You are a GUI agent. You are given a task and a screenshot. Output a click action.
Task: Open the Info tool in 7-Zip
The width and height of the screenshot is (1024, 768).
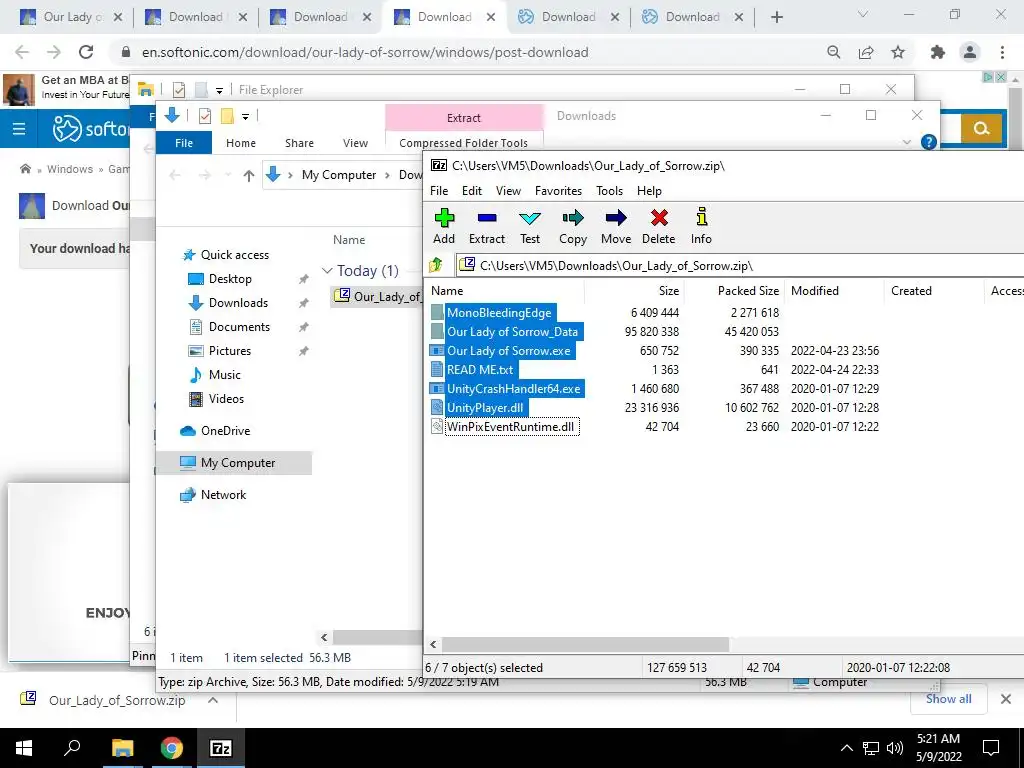pyautogui.click(x=701, y=226)
